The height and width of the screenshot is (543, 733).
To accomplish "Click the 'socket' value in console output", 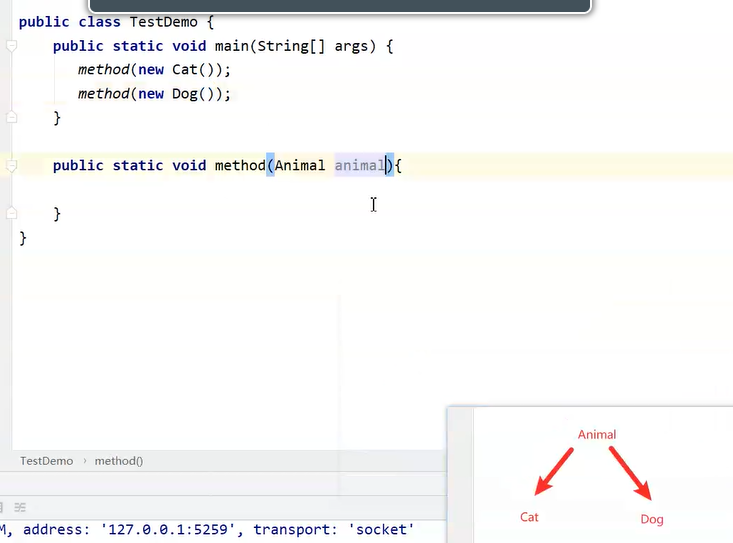I will point(381,529).
